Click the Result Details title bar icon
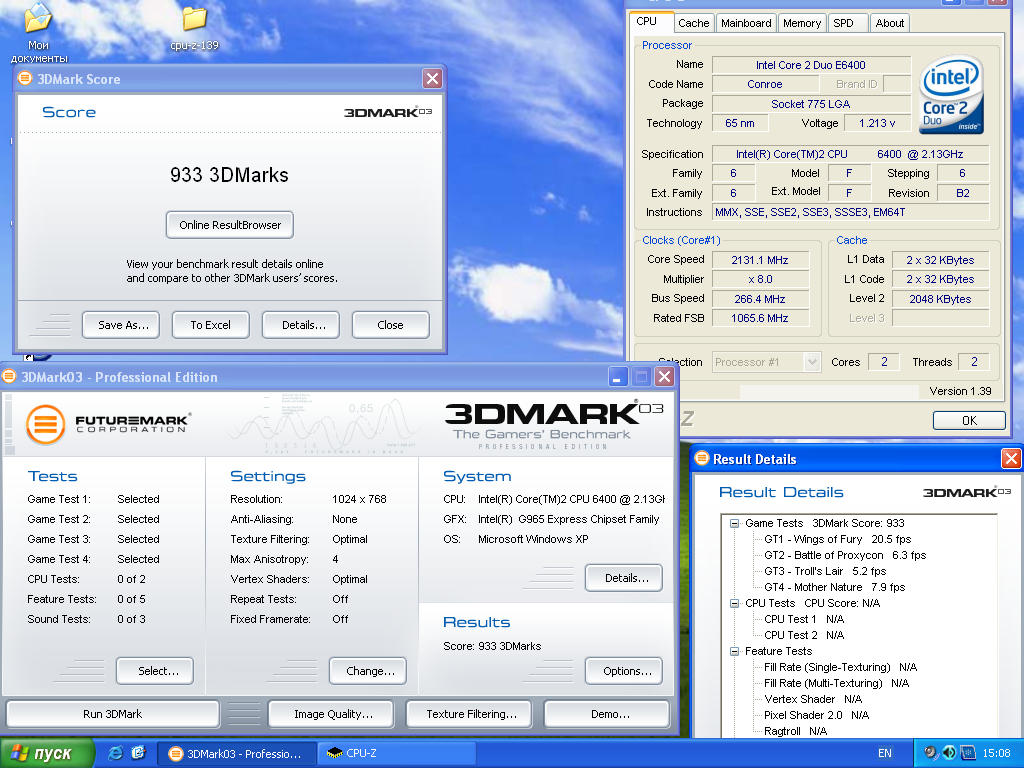1024x768 pixels. pyautogui.click(x=701, y=458)
